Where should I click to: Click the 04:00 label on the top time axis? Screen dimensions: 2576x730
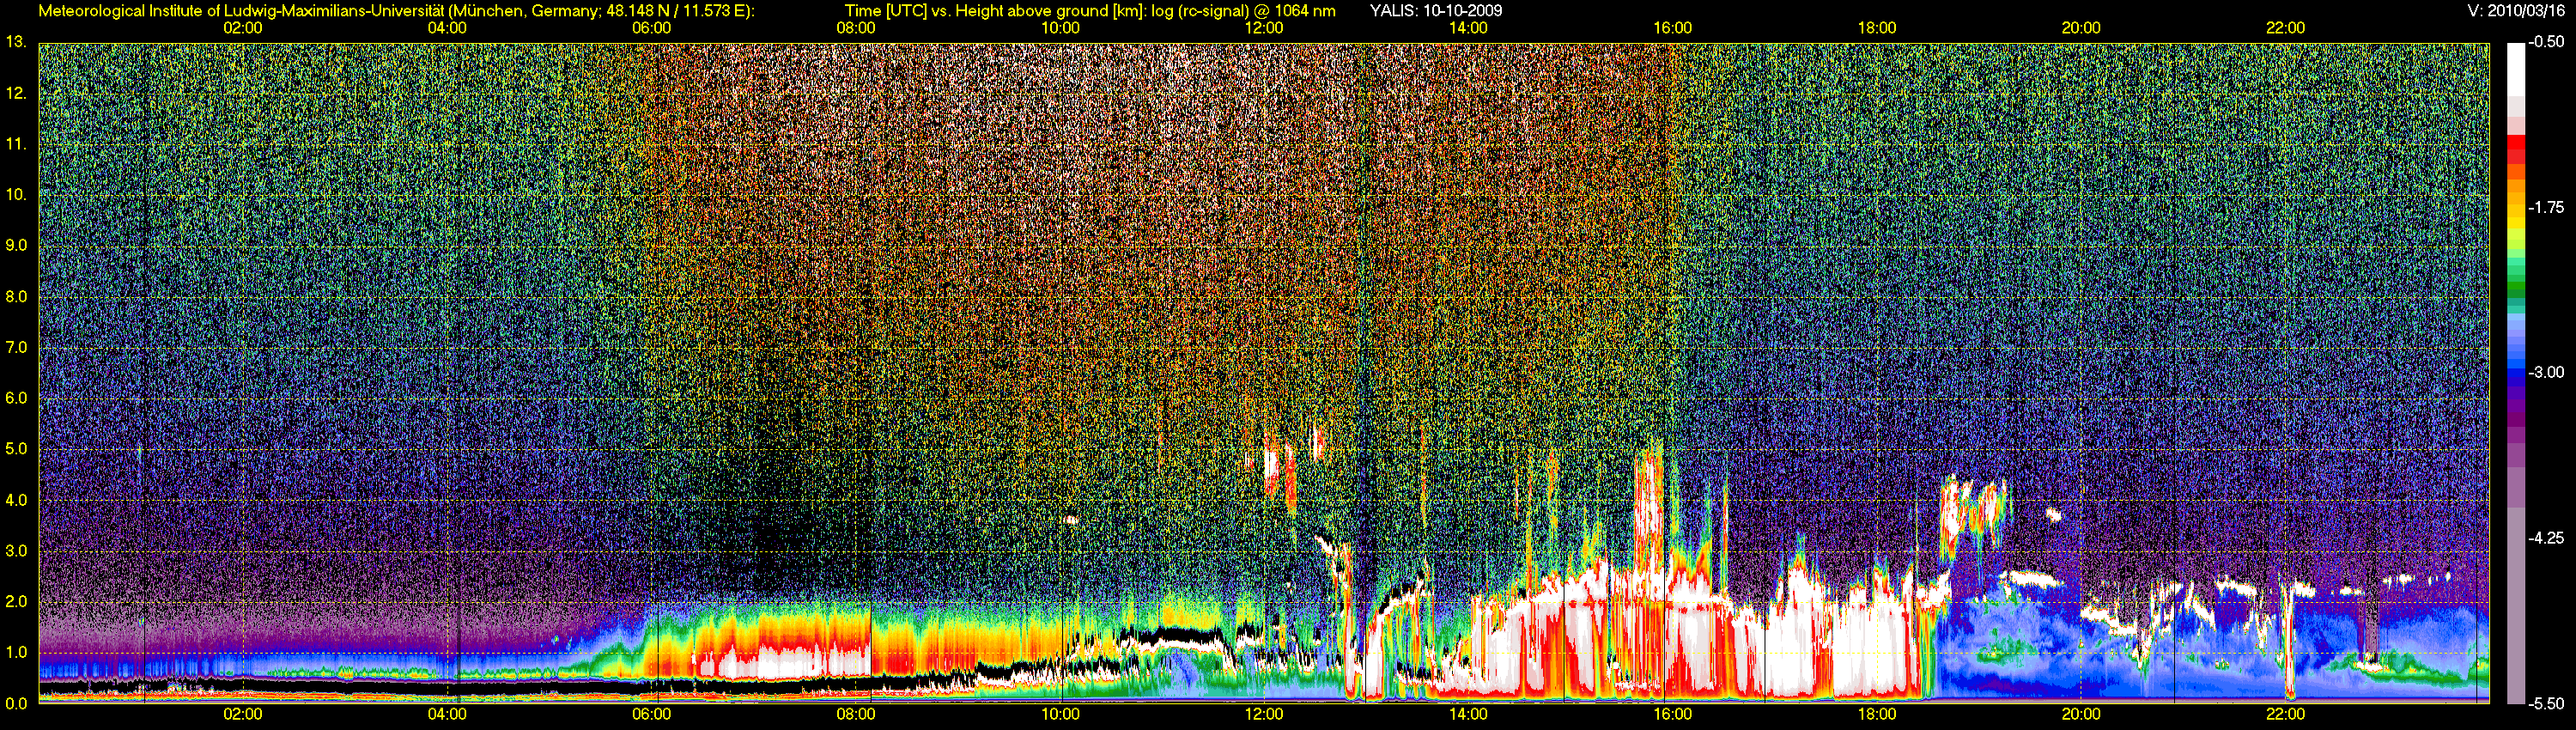pos(447,28)
